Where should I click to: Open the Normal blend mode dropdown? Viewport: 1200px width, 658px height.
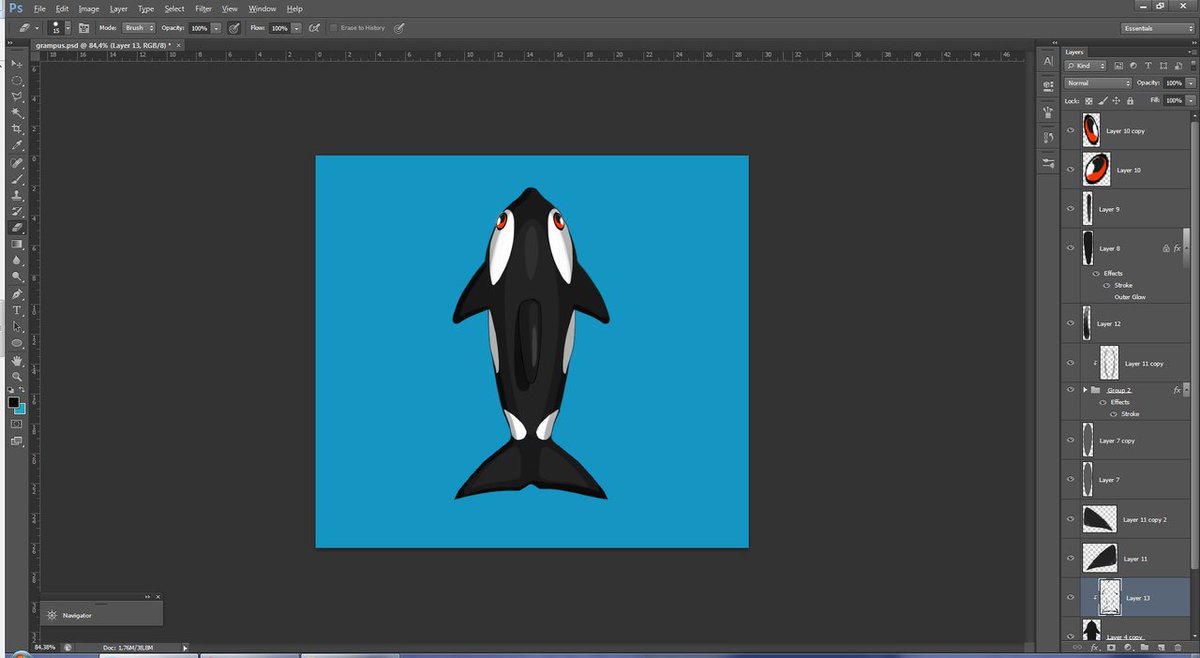[x=1097, y=83]
